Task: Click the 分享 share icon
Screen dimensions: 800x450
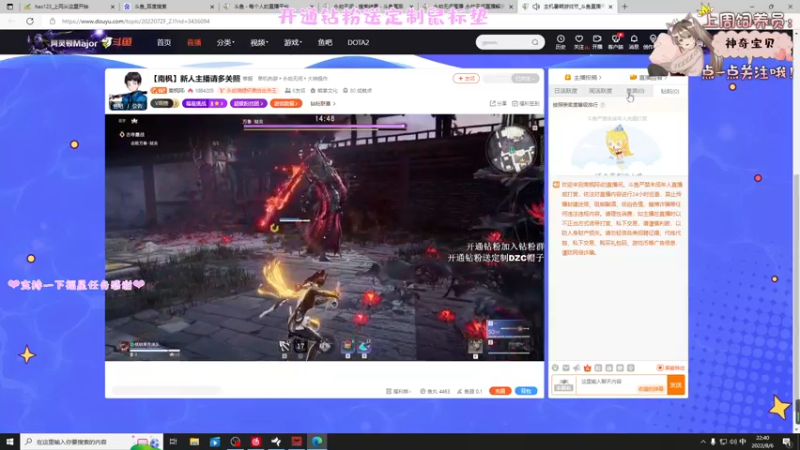Action: pyautogui.click(x=498, y=103)
